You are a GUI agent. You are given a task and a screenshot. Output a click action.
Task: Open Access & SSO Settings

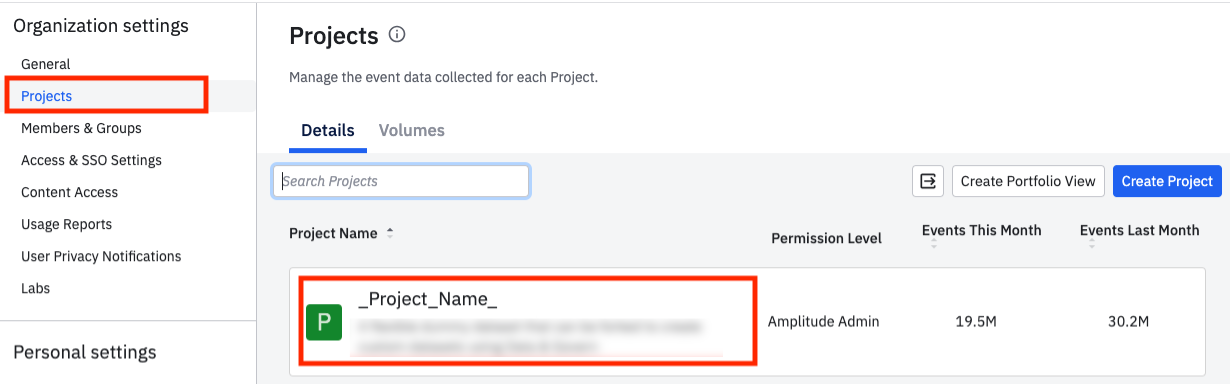coord(91,160)
